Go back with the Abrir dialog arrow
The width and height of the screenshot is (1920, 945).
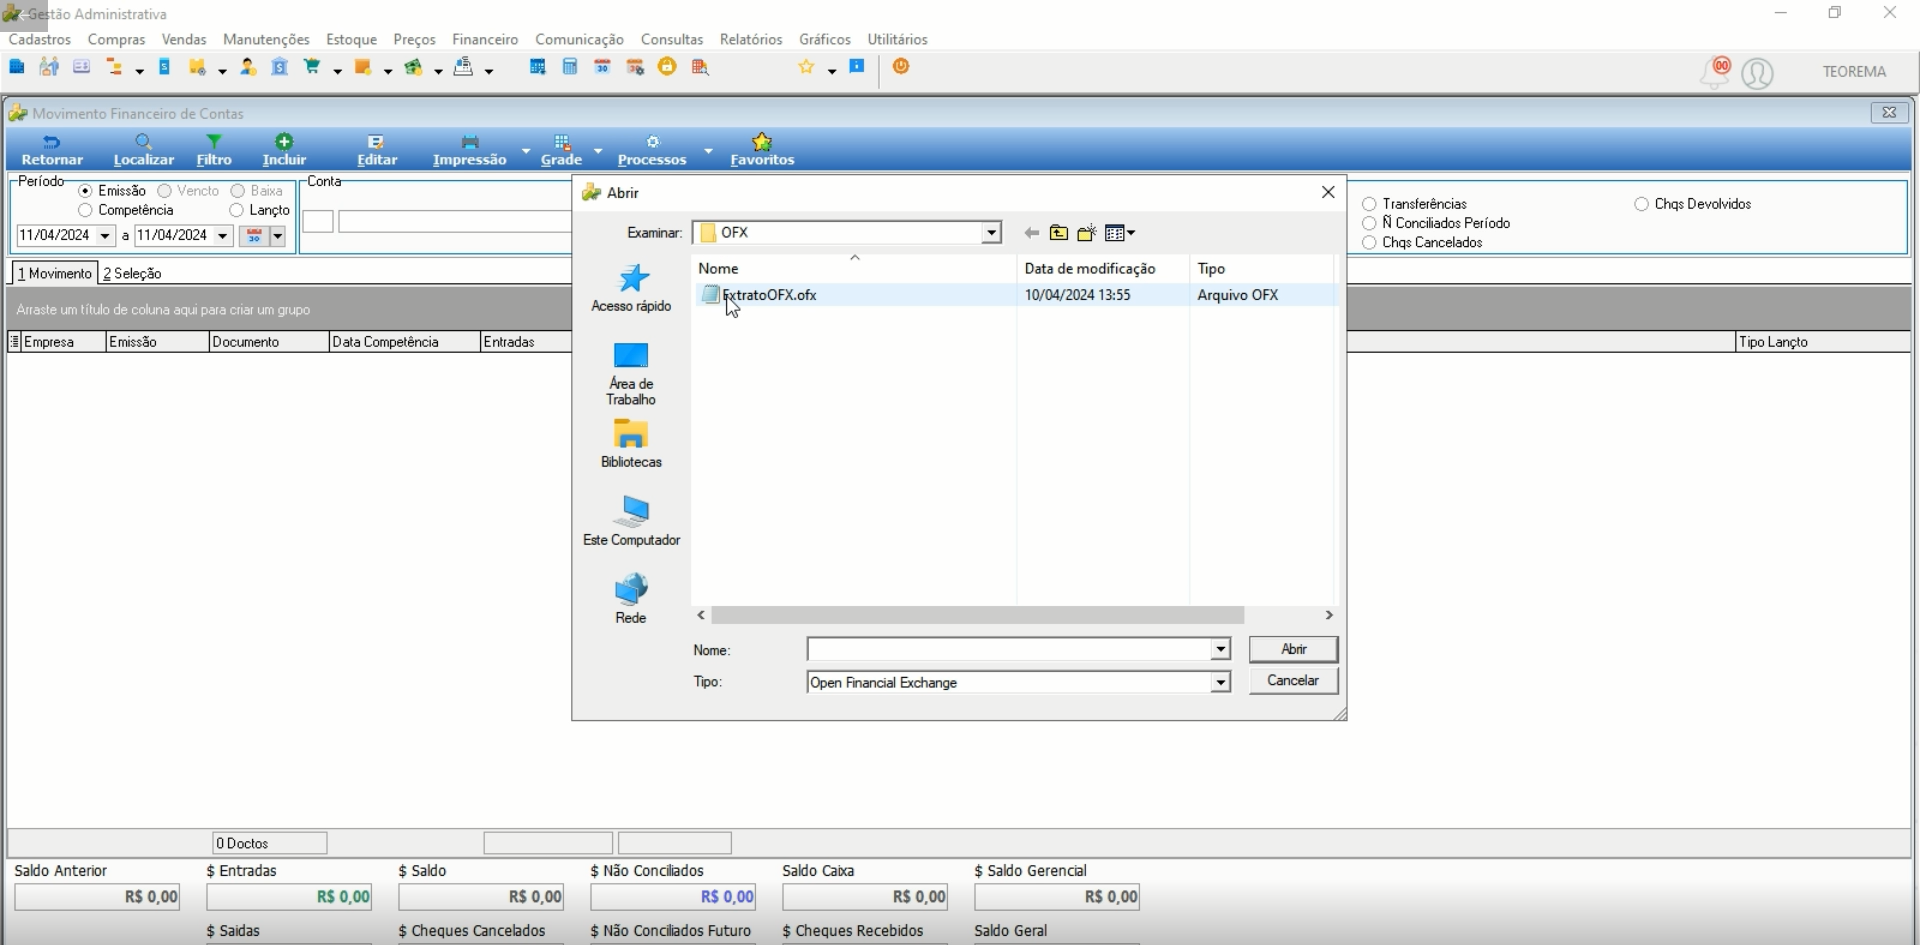[x=1031, y=233]
